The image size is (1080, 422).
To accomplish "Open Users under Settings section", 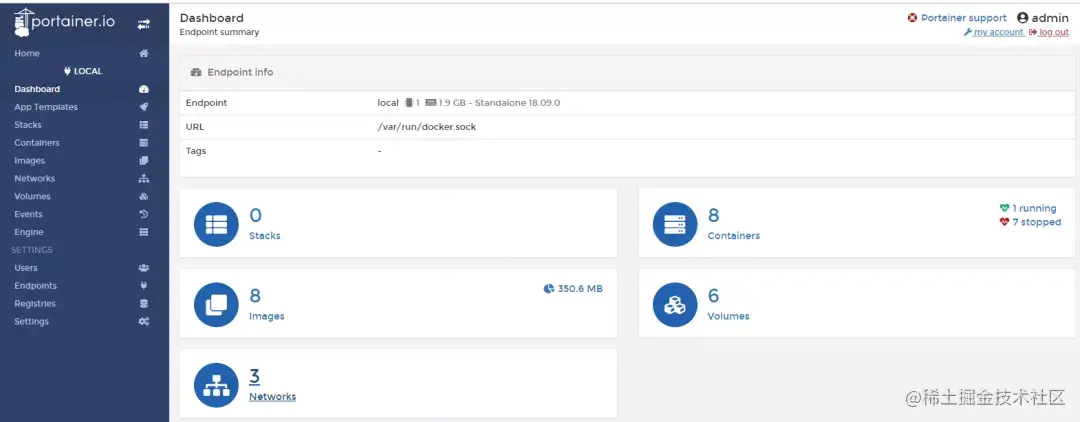I will 26,268.
